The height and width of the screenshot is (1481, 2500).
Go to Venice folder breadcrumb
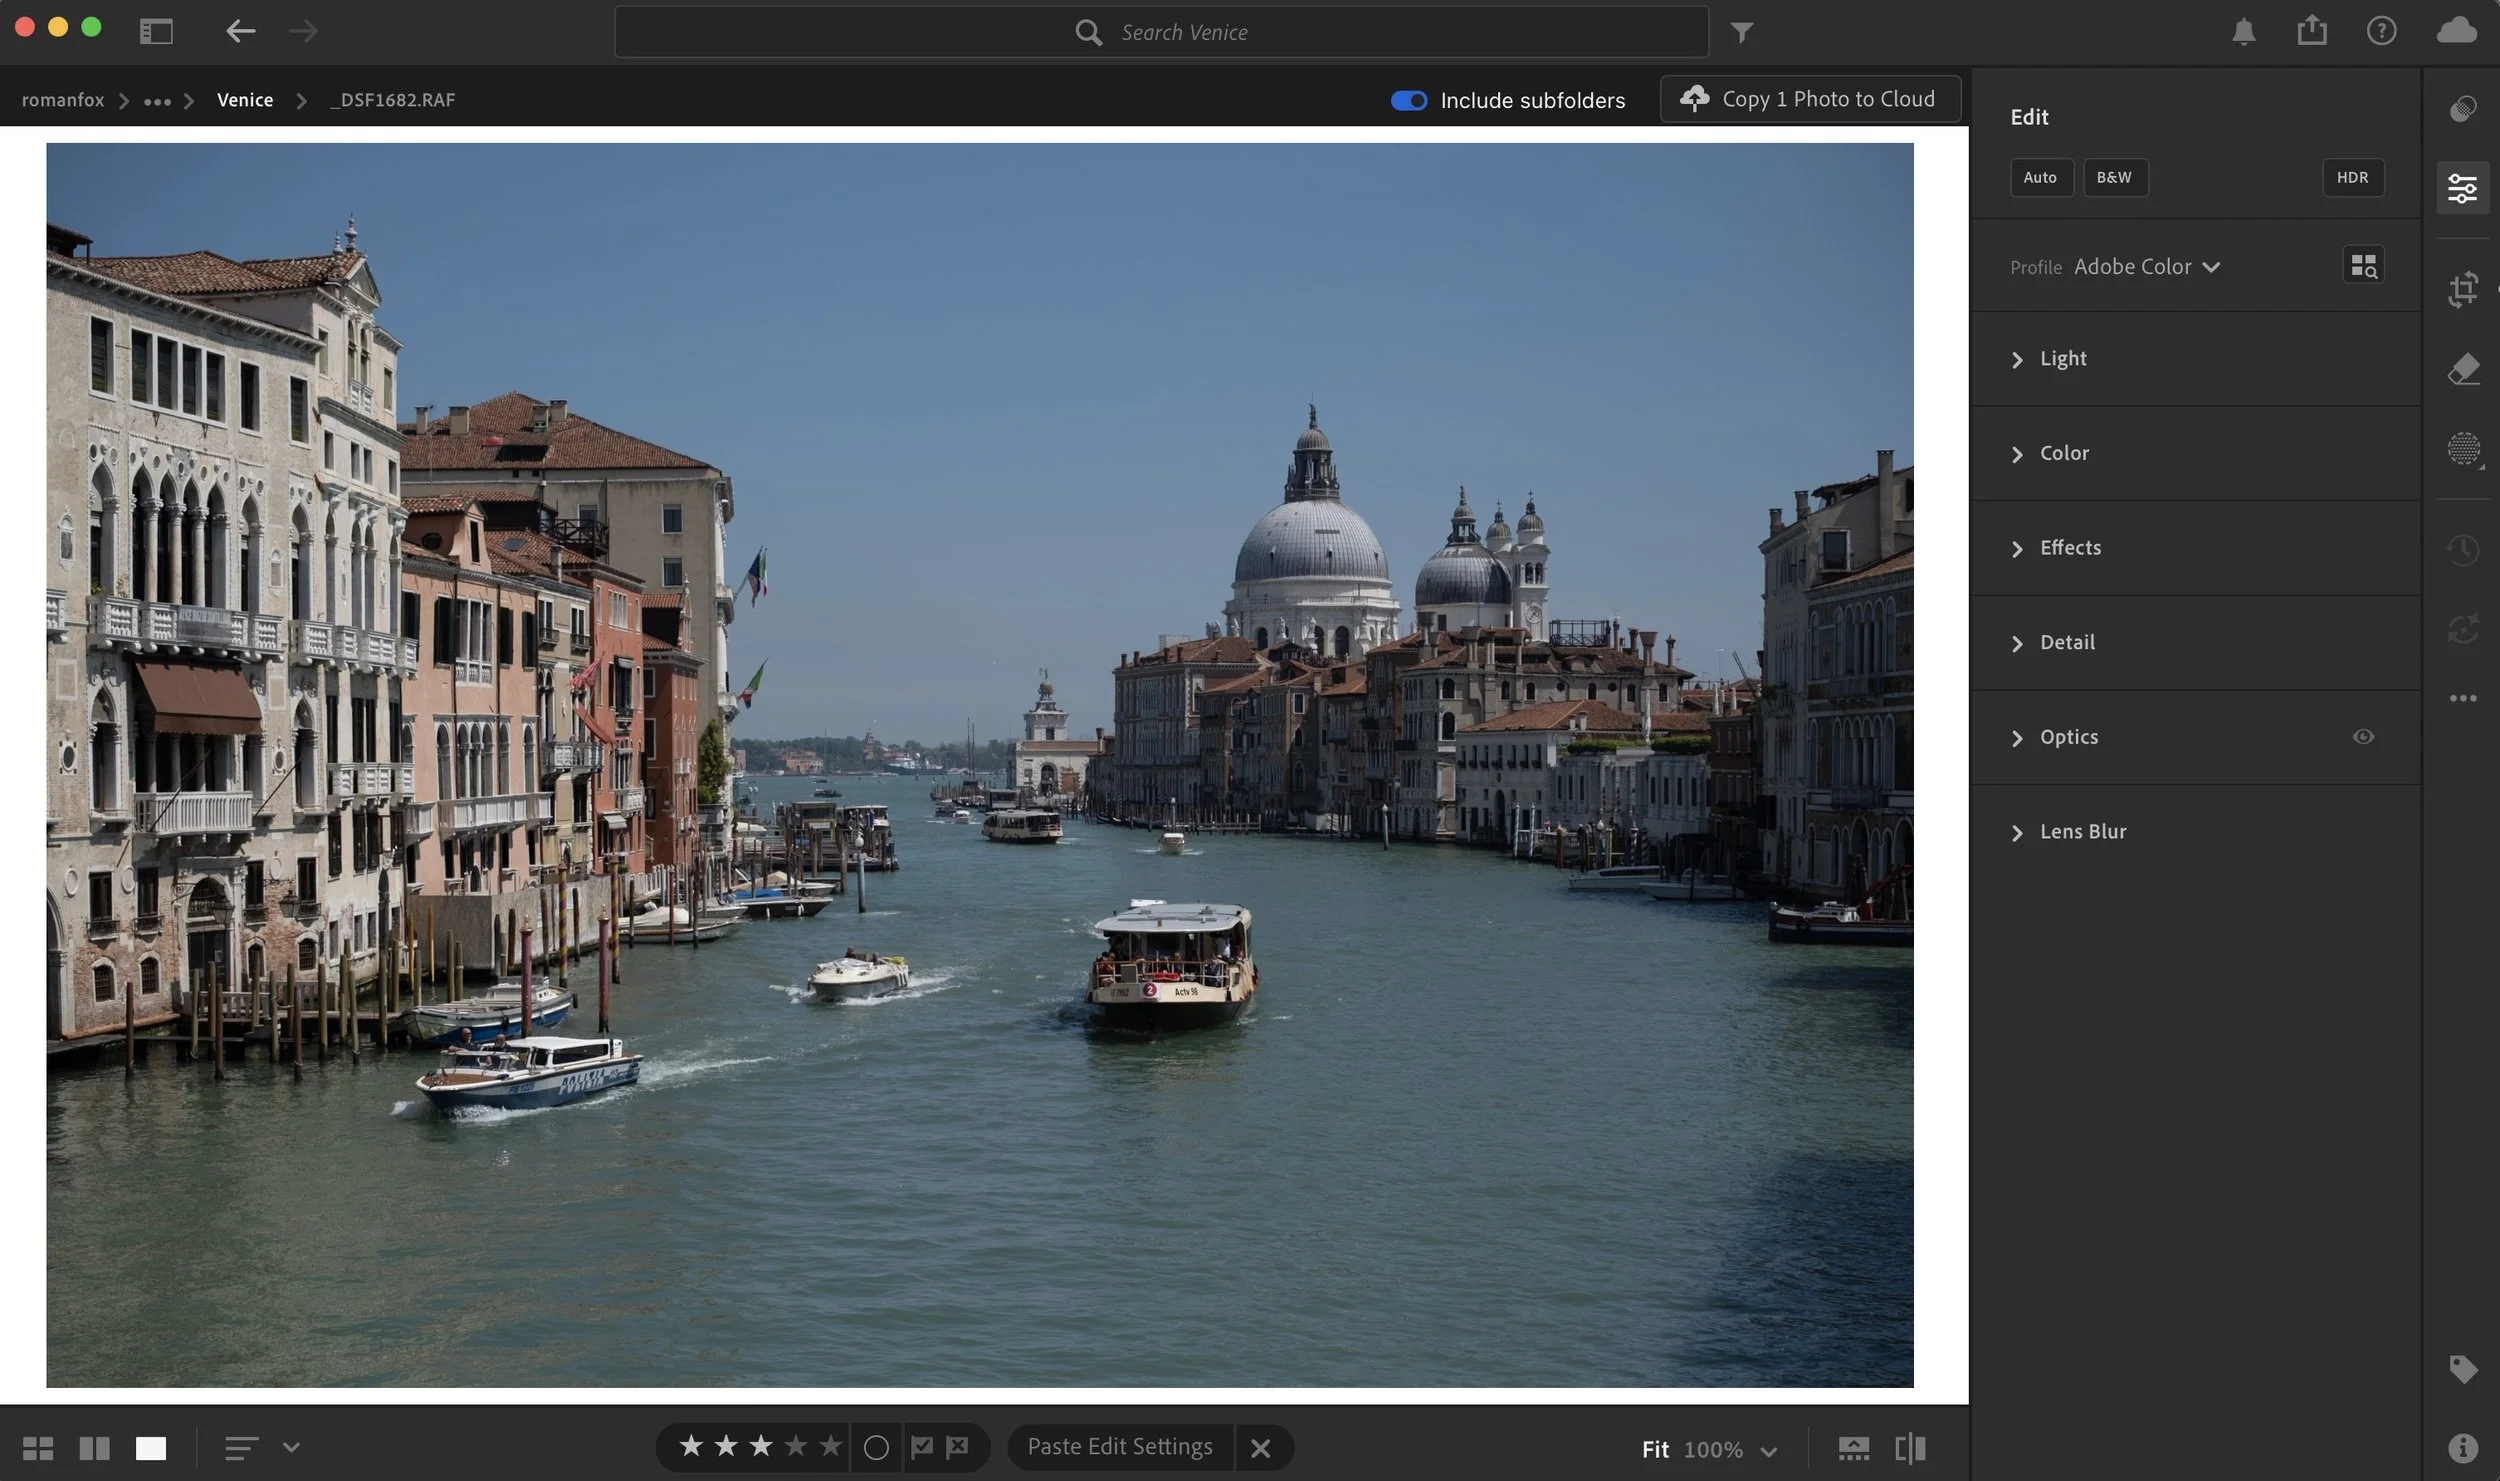click(245, 100)
